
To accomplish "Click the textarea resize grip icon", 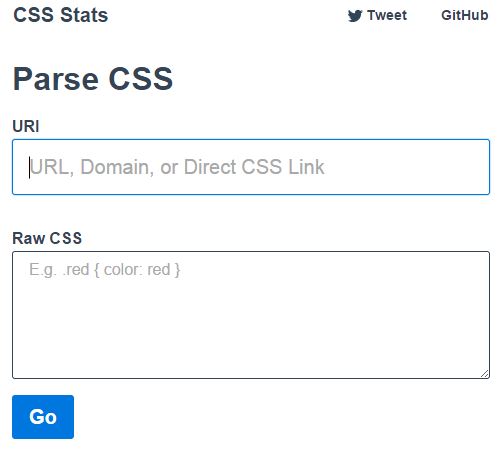I will point(485,374).
